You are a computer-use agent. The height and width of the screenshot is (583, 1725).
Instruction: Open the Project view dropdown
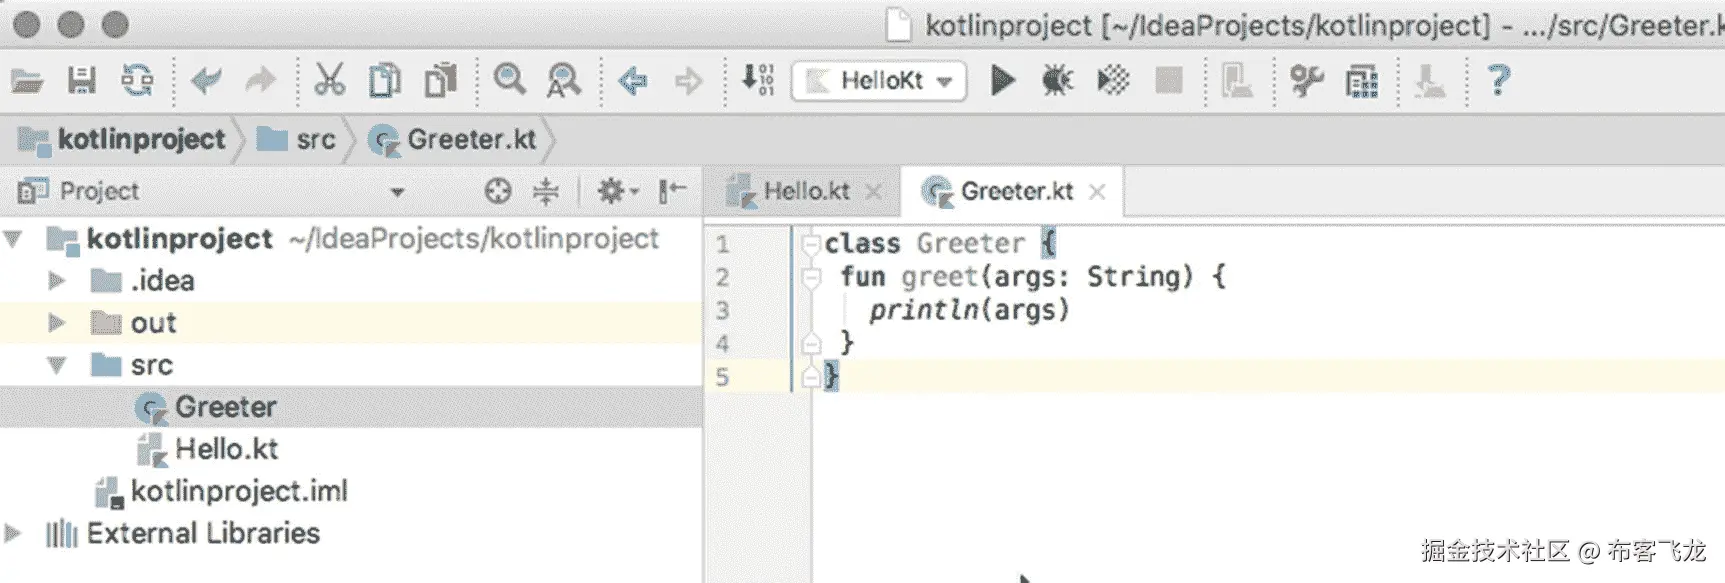point(397,192)
